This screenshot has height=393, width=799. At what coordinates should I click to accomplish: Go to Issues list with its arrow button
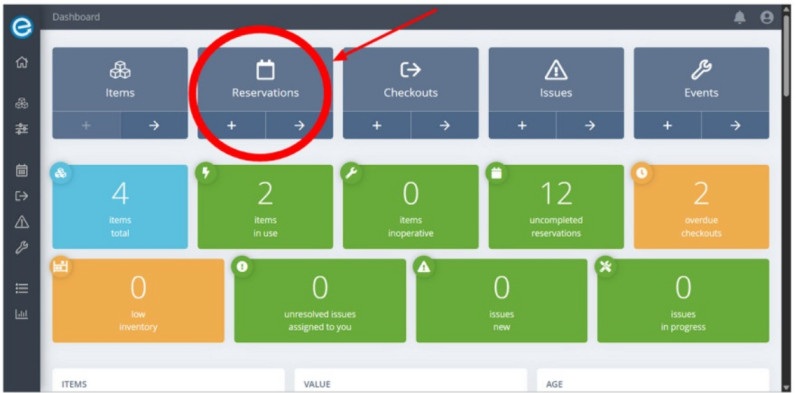pos(590,125)
